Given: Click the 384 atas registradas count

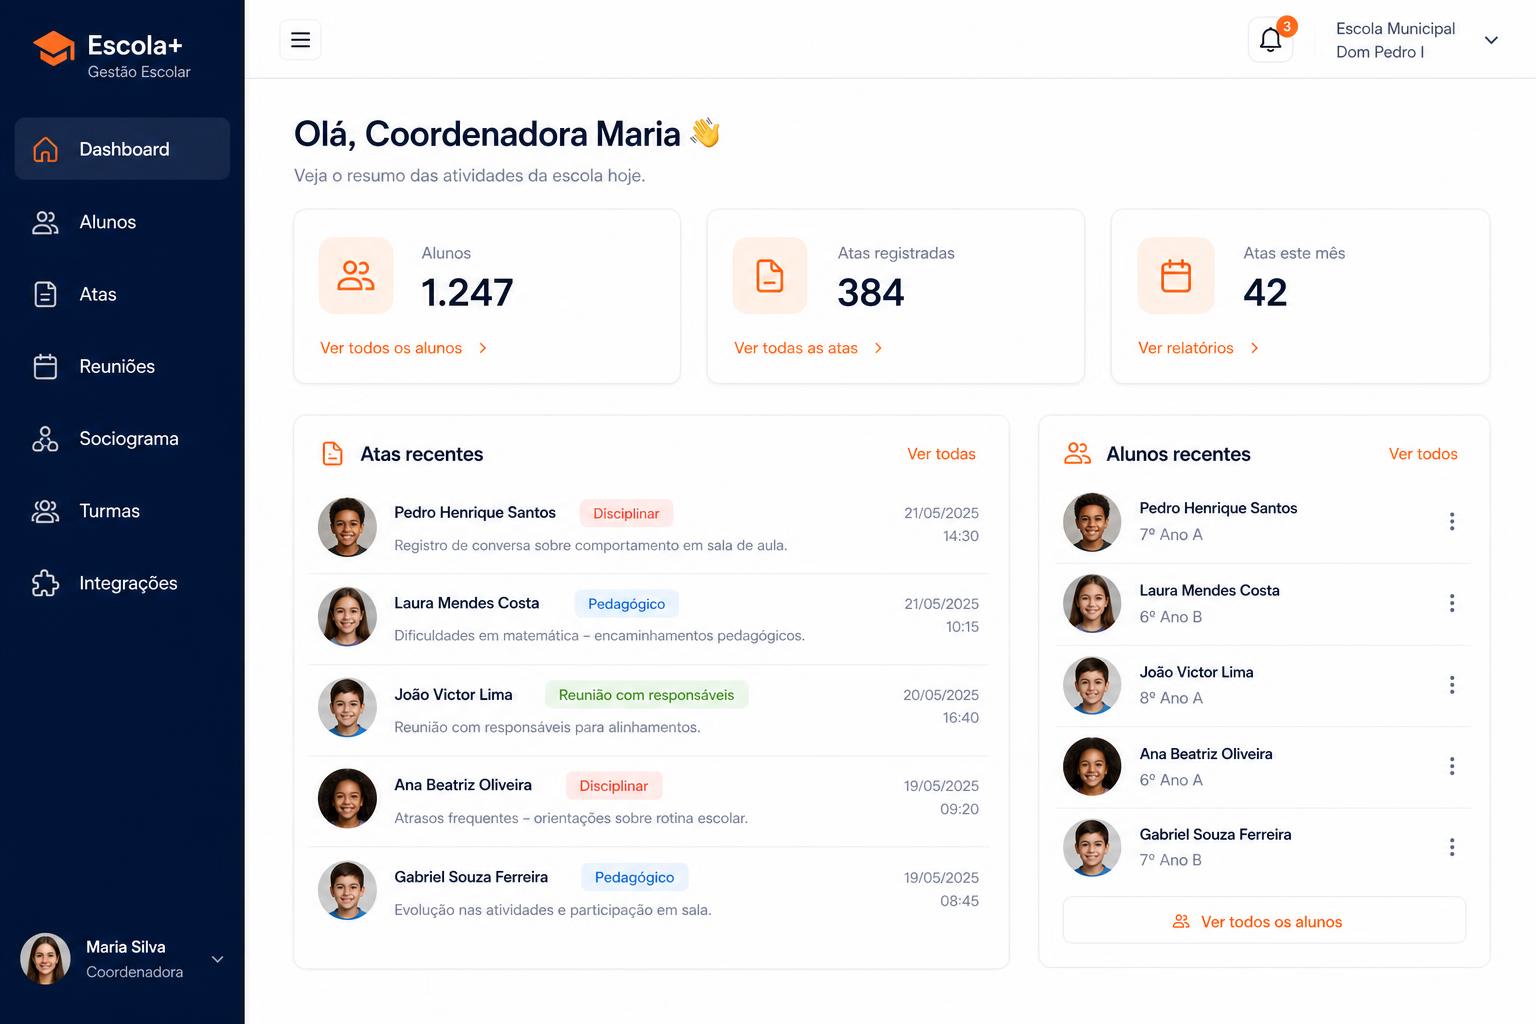Looking at the screenshot, I should 871,292.
